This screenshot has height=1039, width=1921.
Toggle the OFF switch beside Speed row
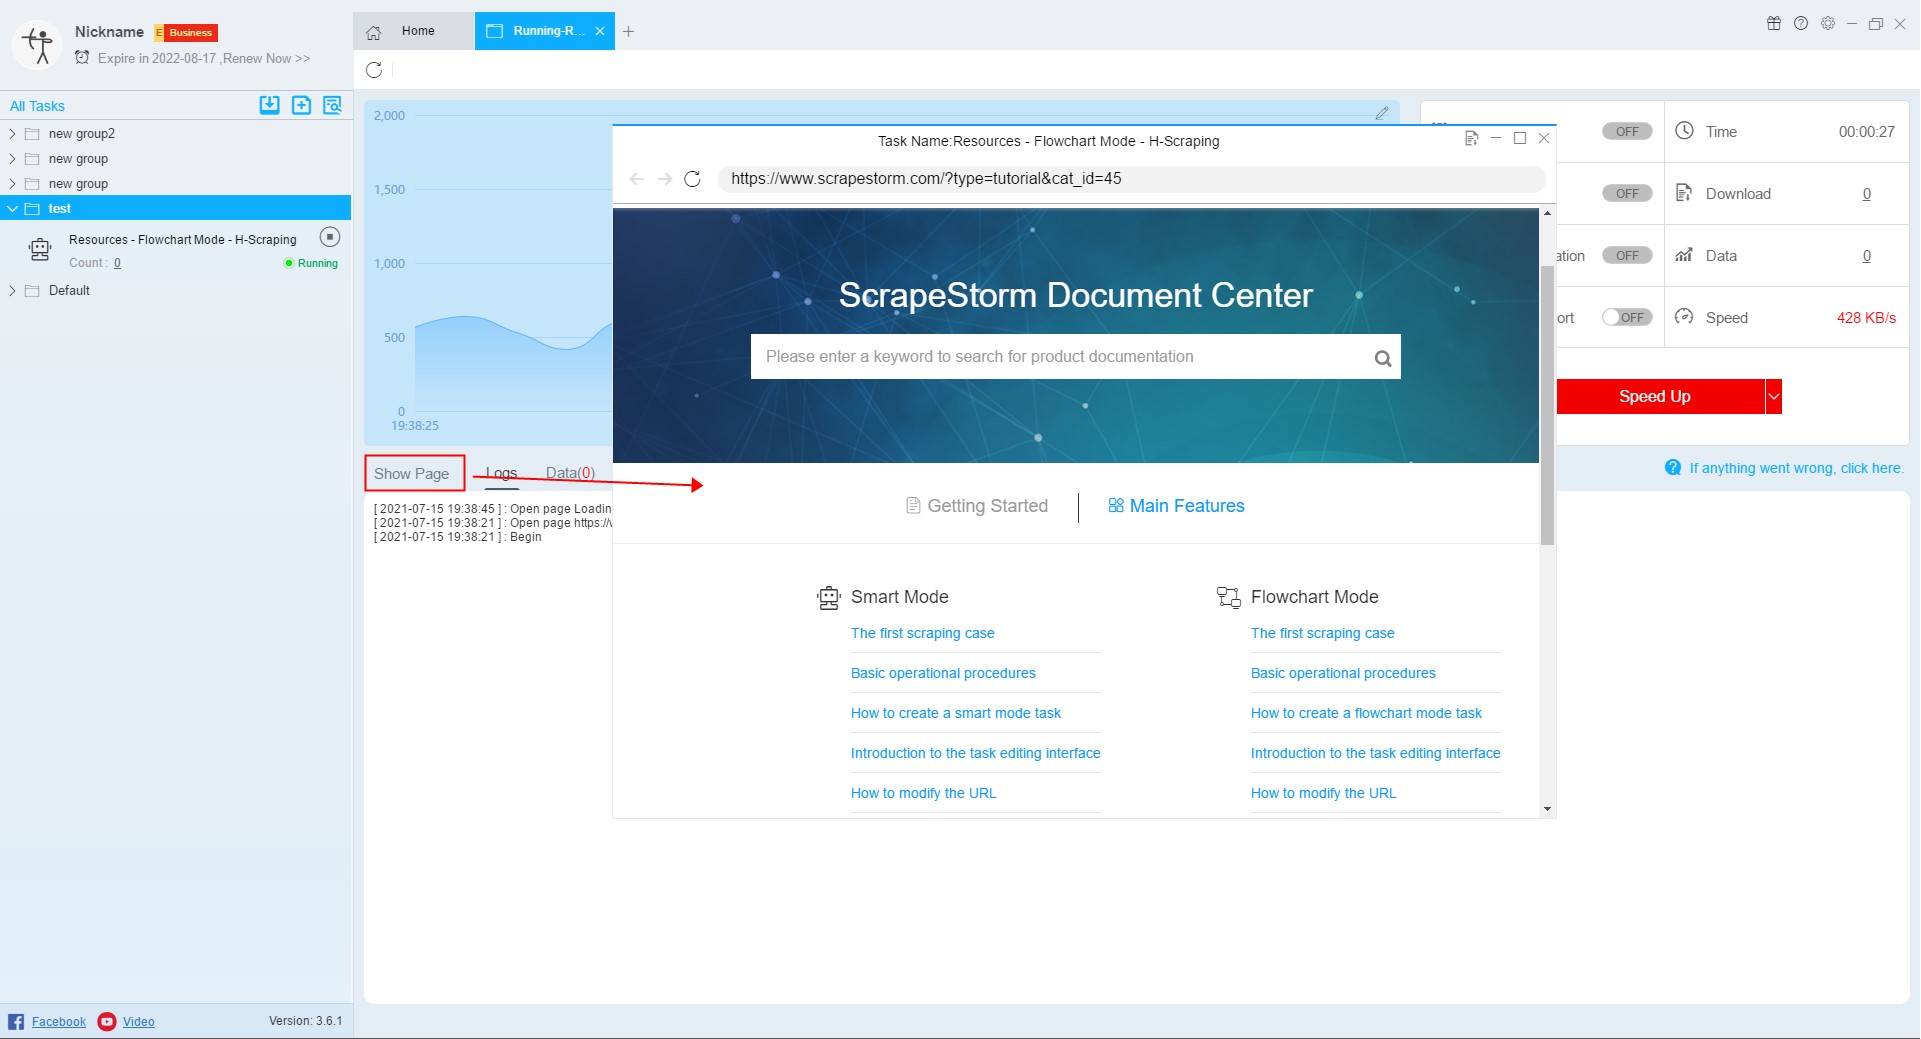(1626, 317)
